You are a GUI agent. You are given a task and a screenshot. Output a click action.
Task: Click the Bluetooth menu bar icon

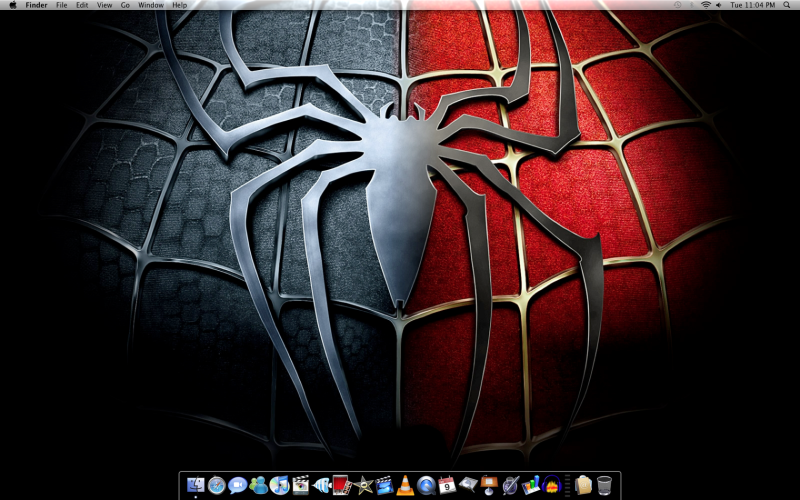click(x=692, y=5)
